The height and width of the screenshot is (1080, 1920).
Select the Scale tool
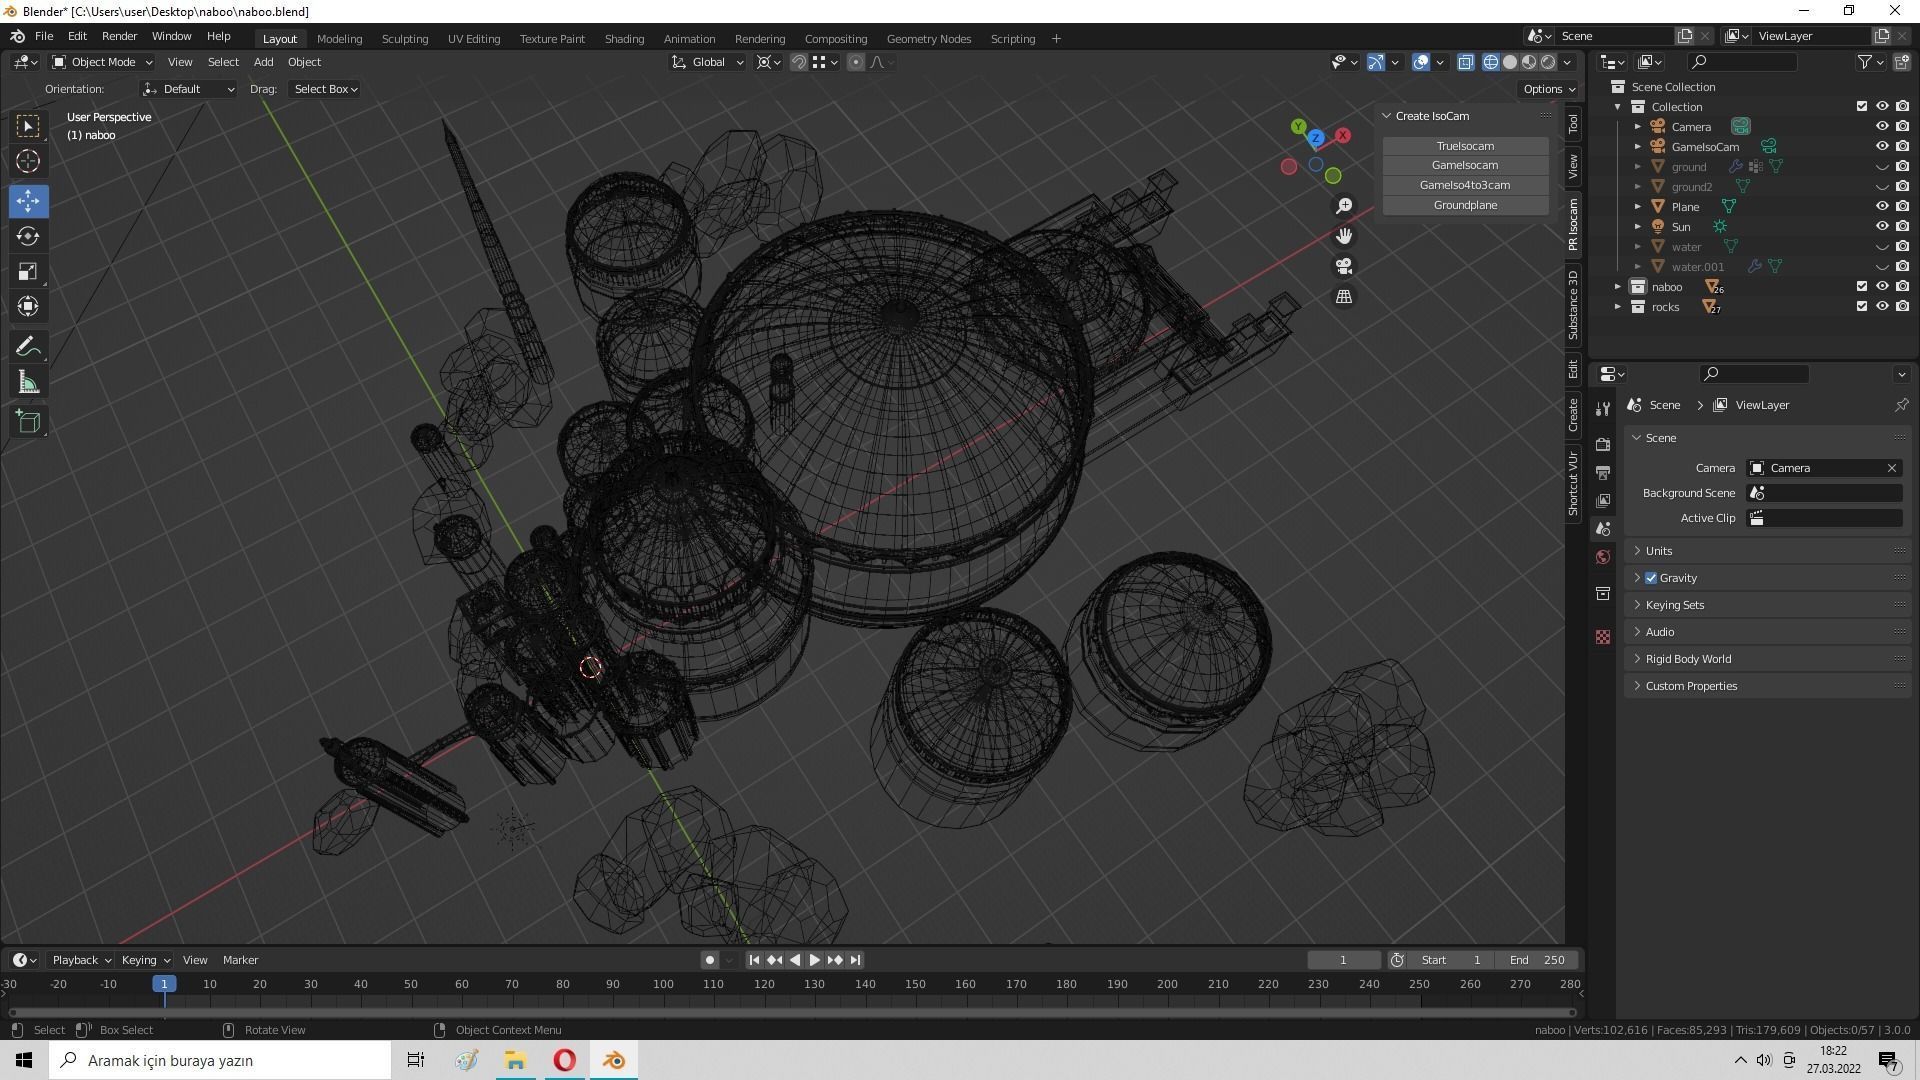pos(28,272)
